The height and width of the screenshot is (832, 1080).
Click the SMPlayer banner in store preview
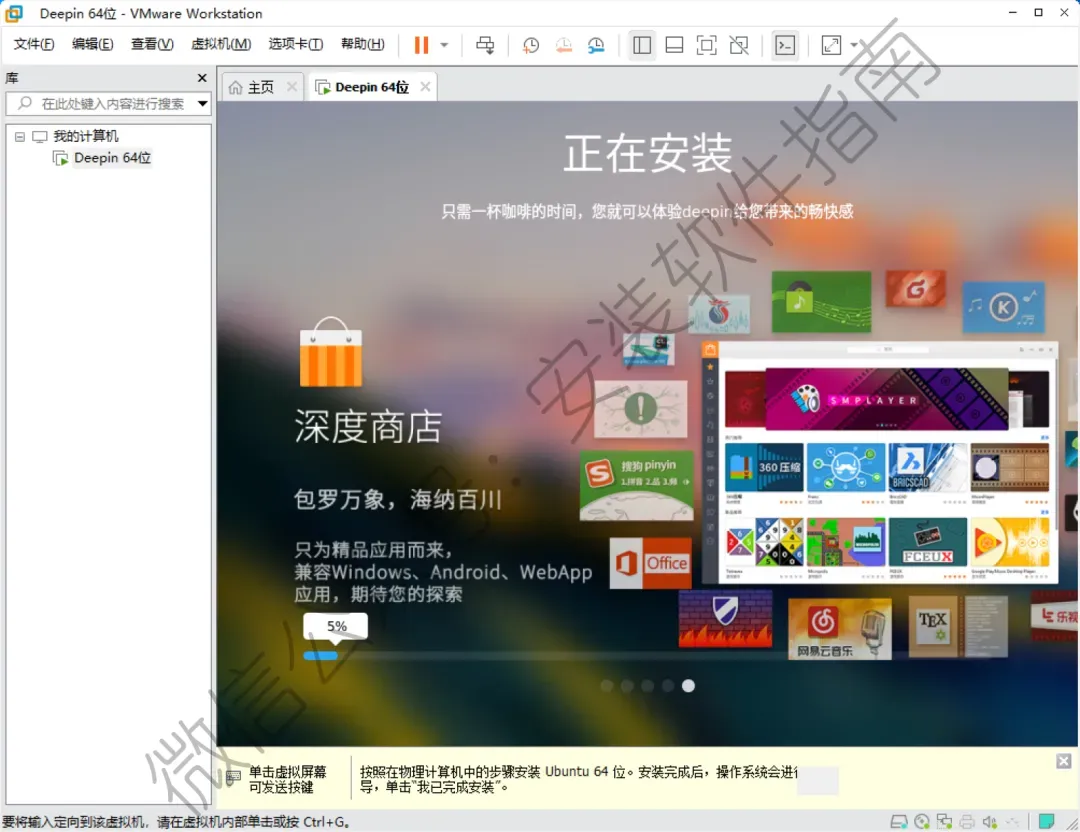(886, 399)
